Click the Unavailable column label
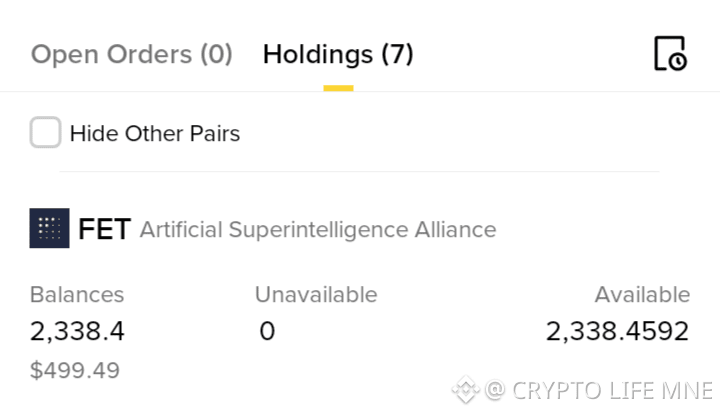720x415 pixels. click(x=316, y=295)
